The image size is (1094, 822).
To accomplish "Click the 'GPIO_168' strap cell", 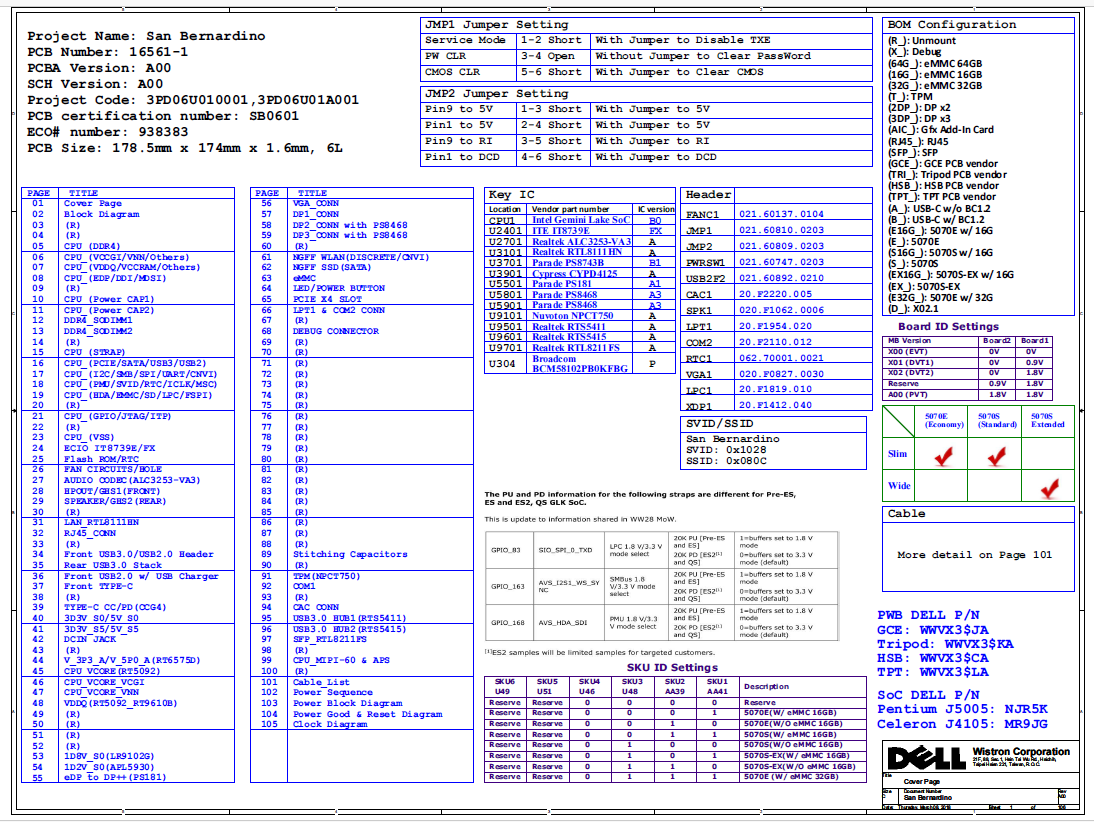I will coord(507,622).
